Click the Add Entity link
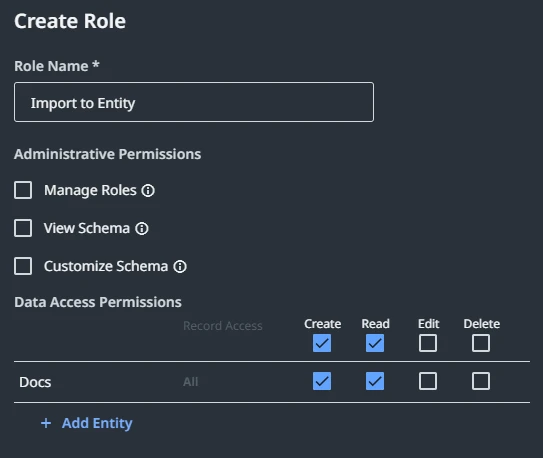The width and height of the screenshot is (543, 458). [x=97, y=423]
